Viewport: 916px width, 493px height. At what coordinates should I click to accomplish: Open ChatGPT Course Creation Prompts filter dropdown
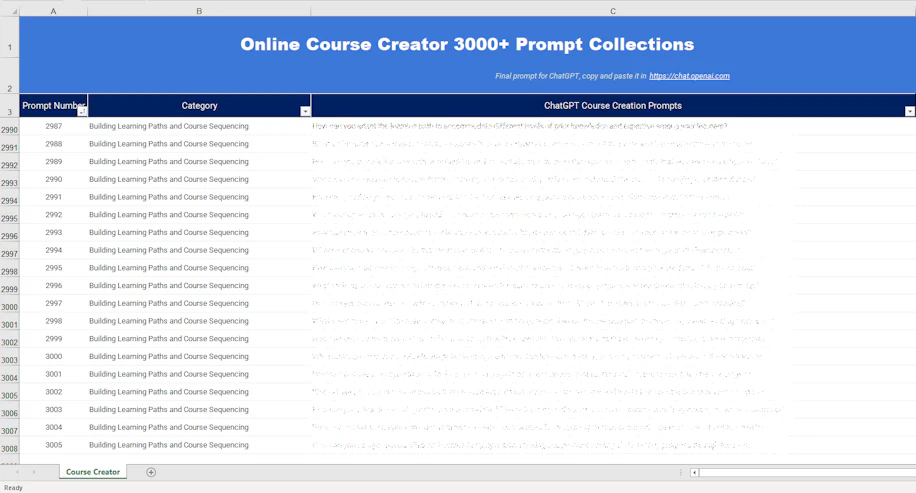pos(909,112)
